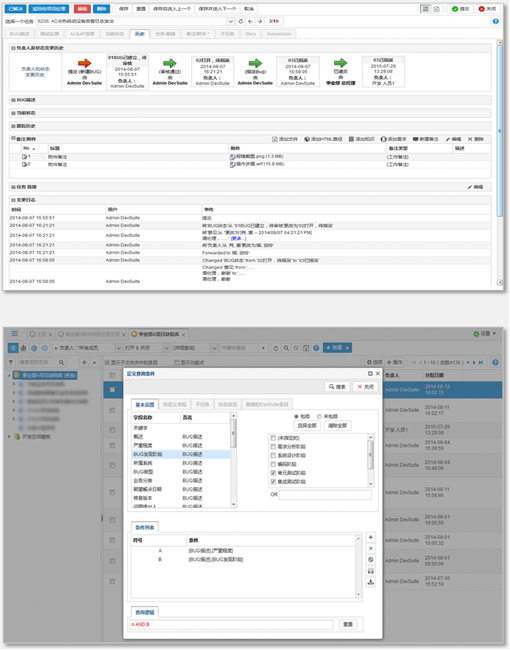Click the 关闭 button in the query dialog

(x=365, y=387)
